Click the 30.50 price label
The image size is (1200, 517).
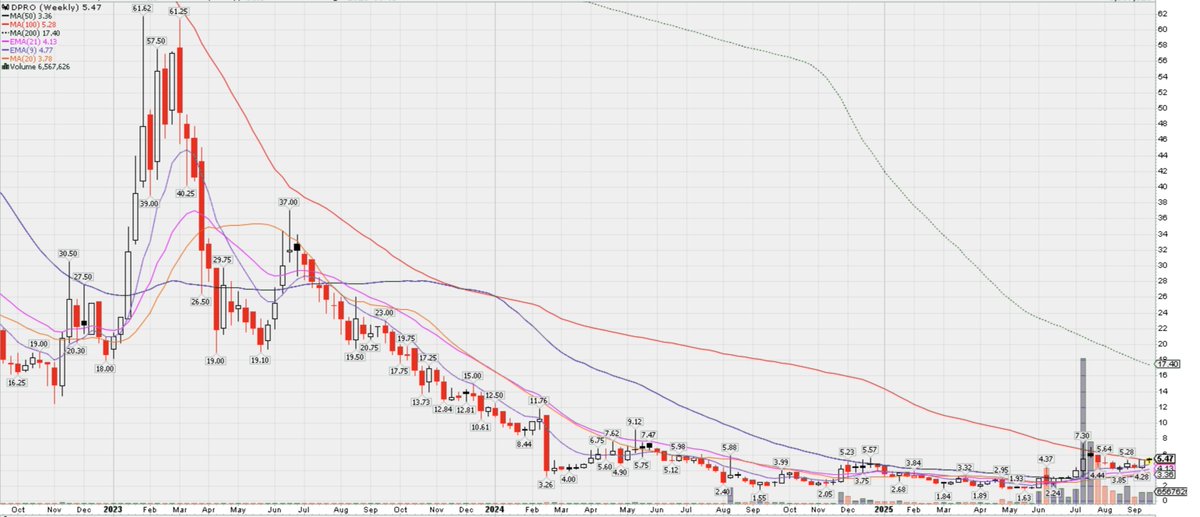[68, 253]
